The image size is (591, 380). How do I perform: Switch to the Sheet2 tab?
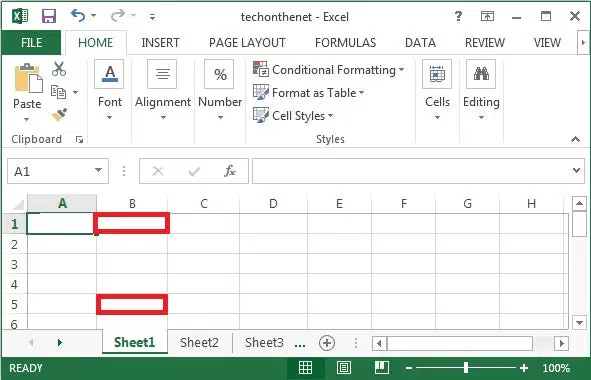point(199,343)
